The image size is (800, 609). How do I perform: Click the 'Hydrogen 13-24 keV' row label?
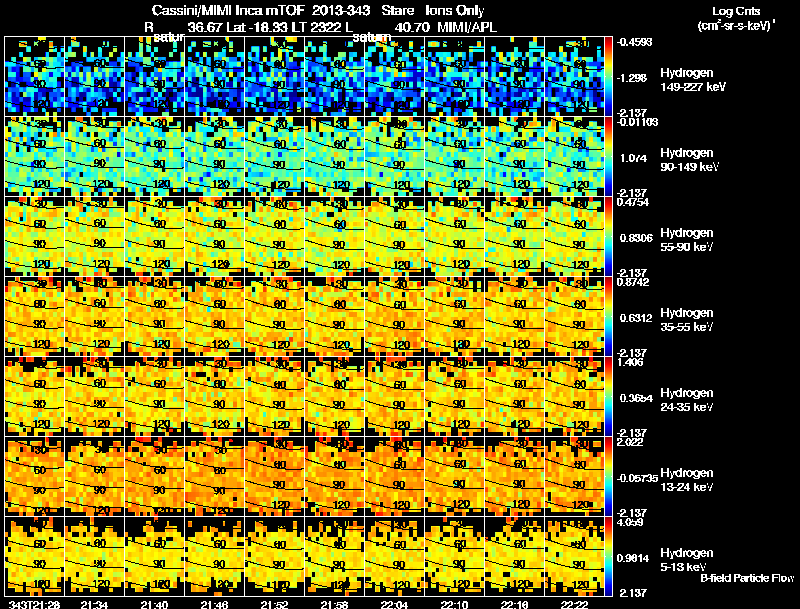coord(687,480)
